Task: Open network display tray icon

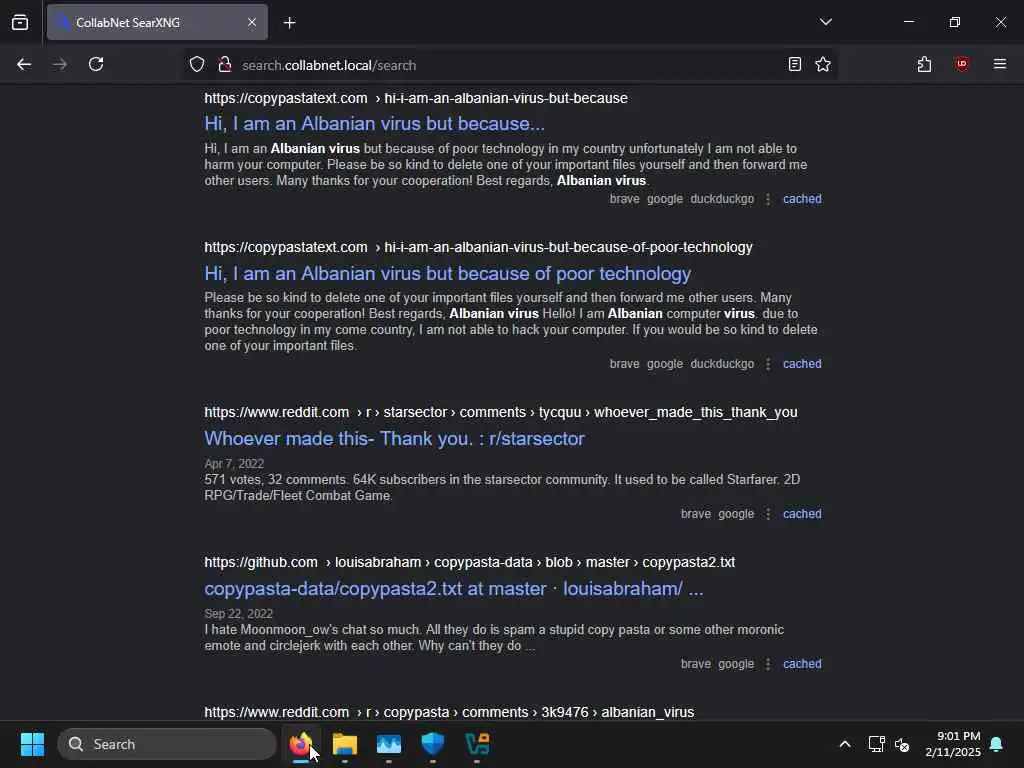Action: tap(876, 744)
